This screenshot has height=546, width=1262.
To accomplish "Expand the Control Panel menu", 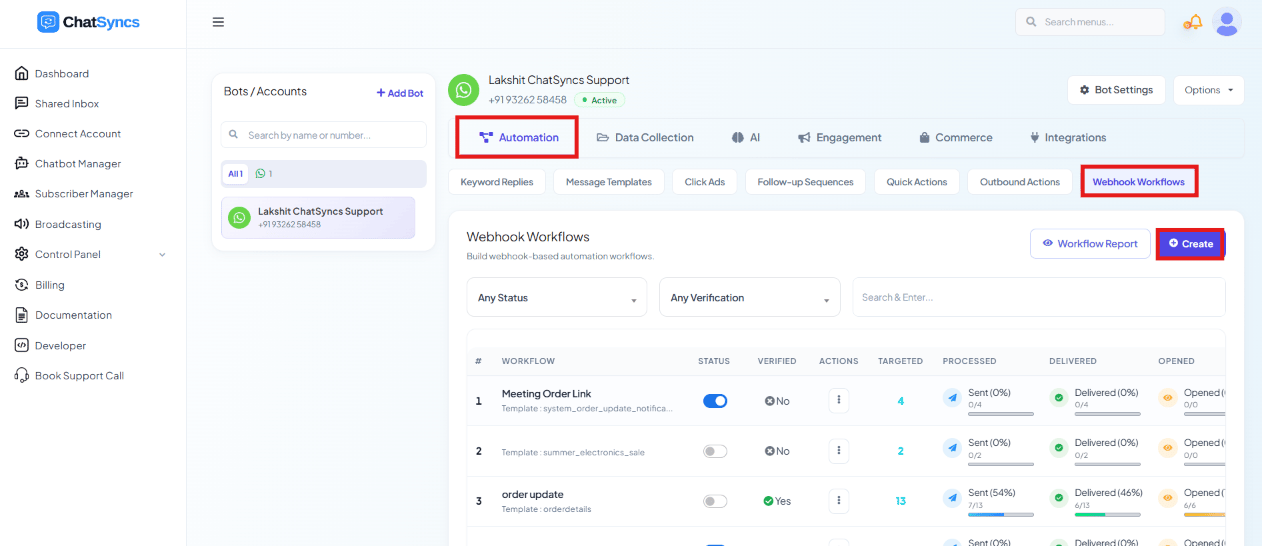I will coord(90,254).
